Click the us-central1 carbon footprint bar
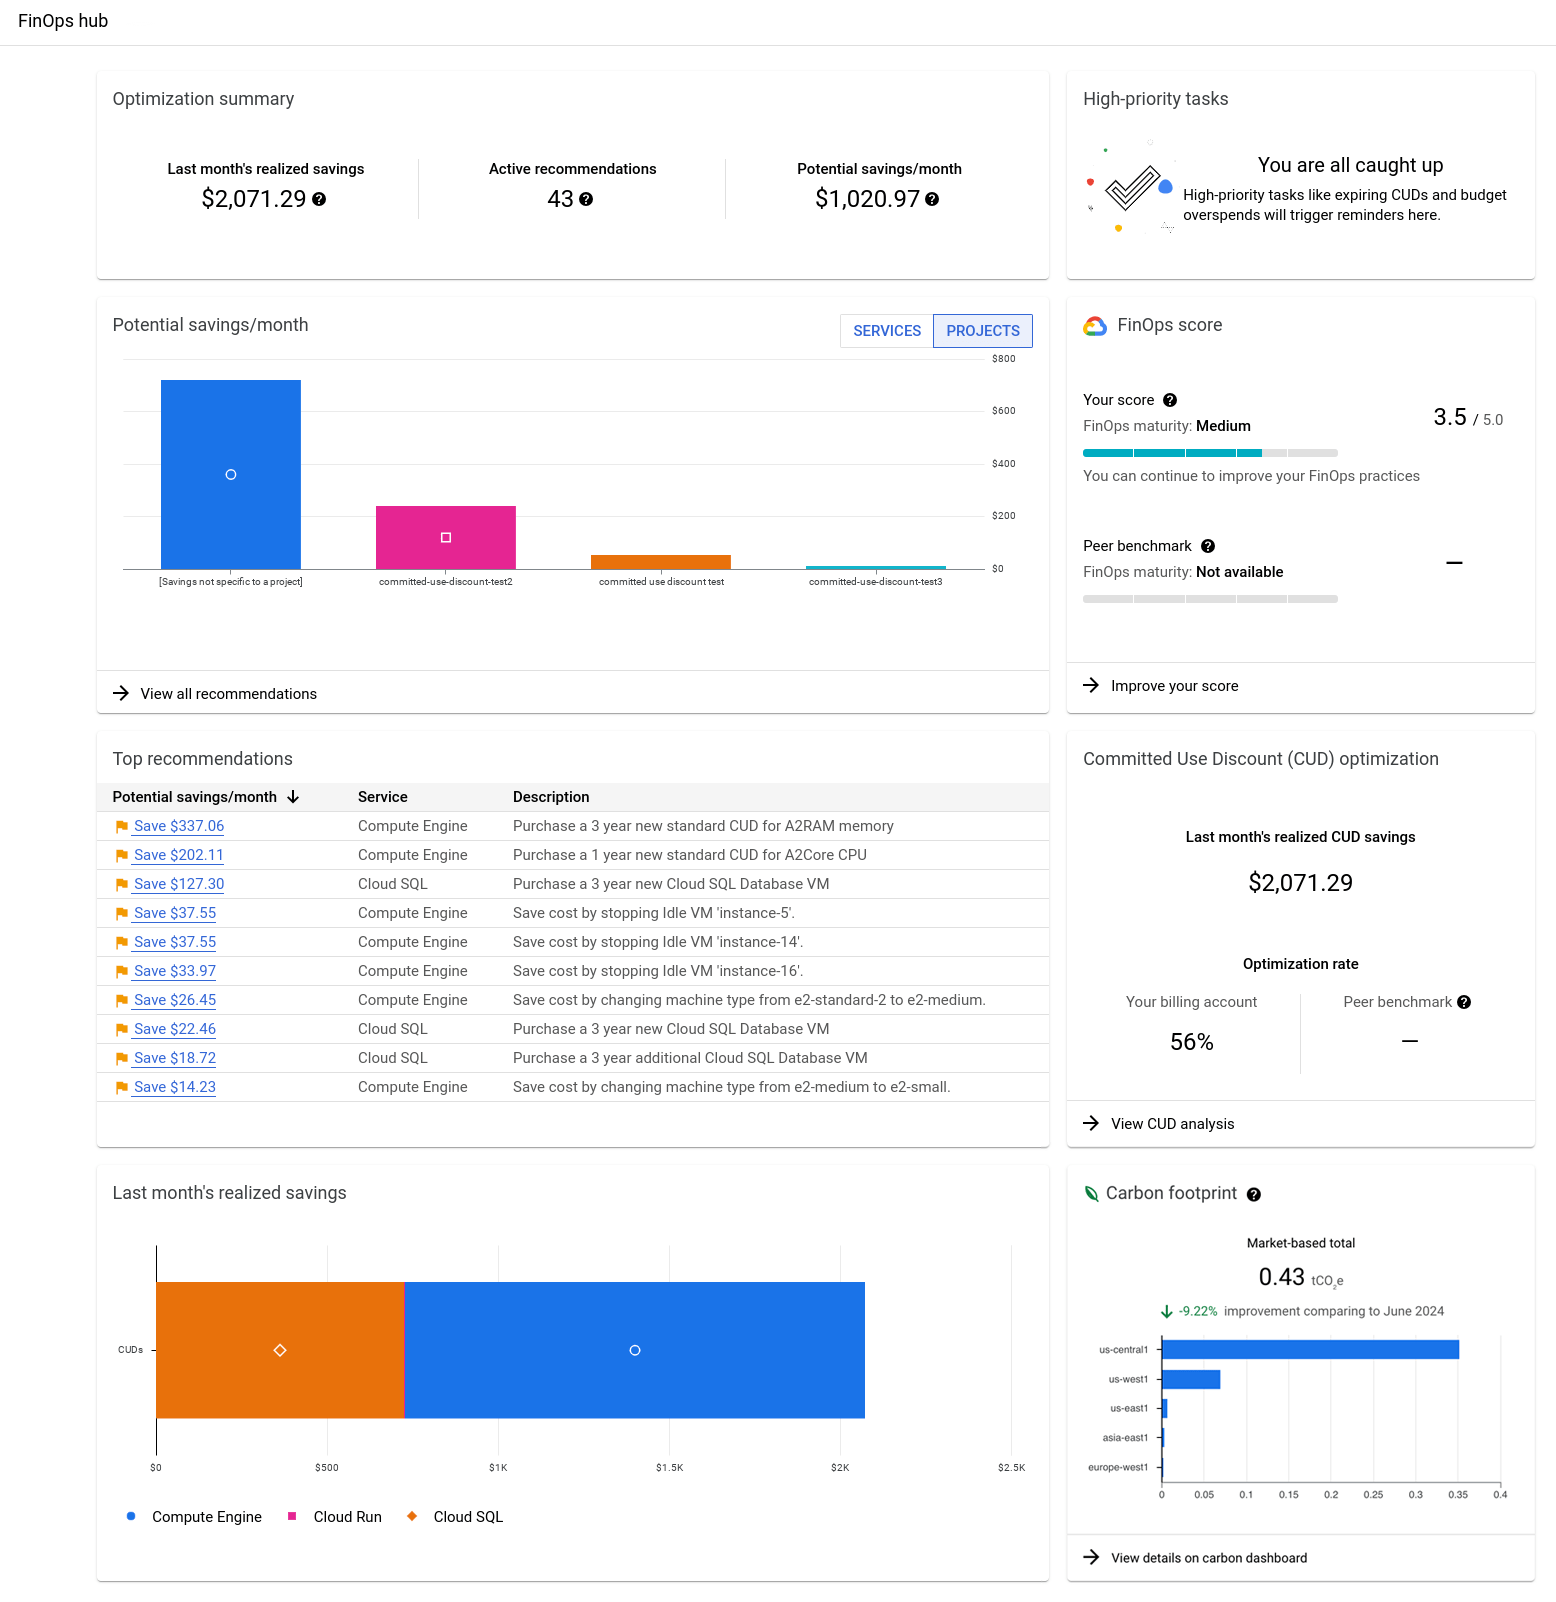 click(1310, 1350)
